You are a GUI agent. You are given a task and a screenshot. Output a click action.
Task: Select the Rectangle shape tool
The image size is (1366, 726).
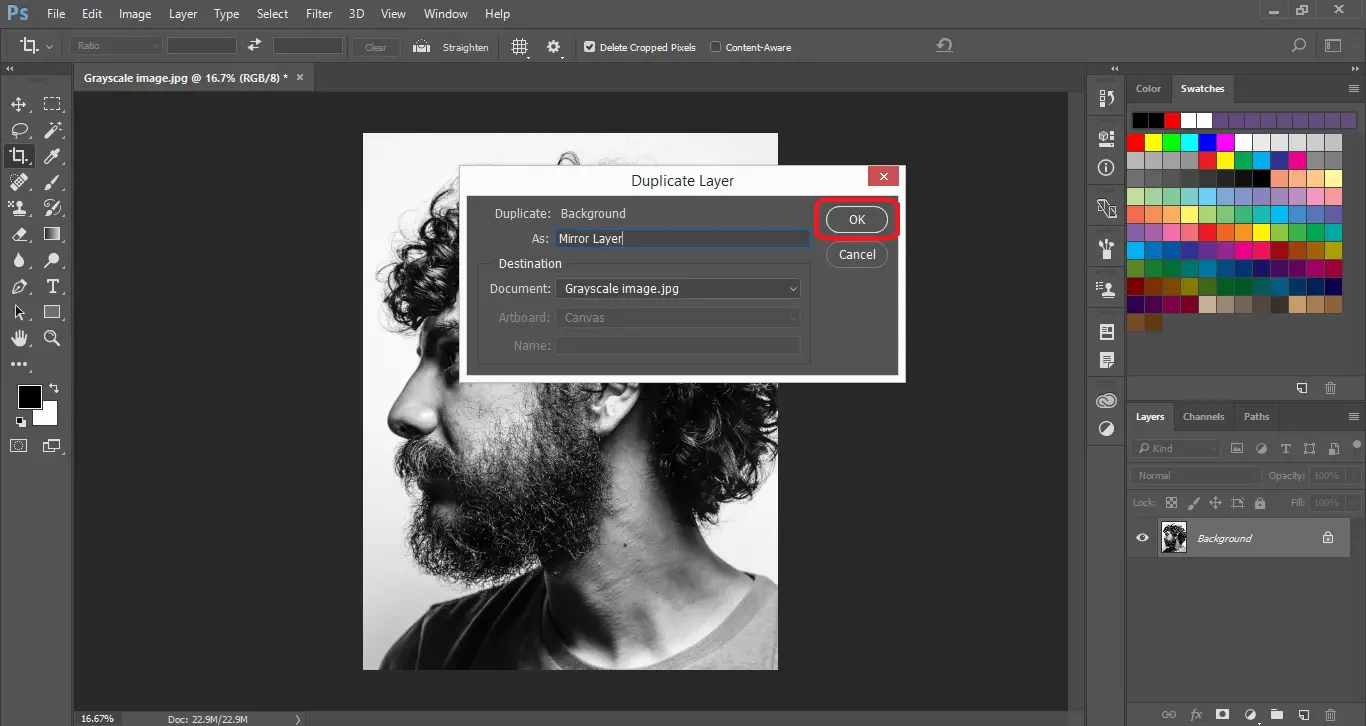click(52, 313)
